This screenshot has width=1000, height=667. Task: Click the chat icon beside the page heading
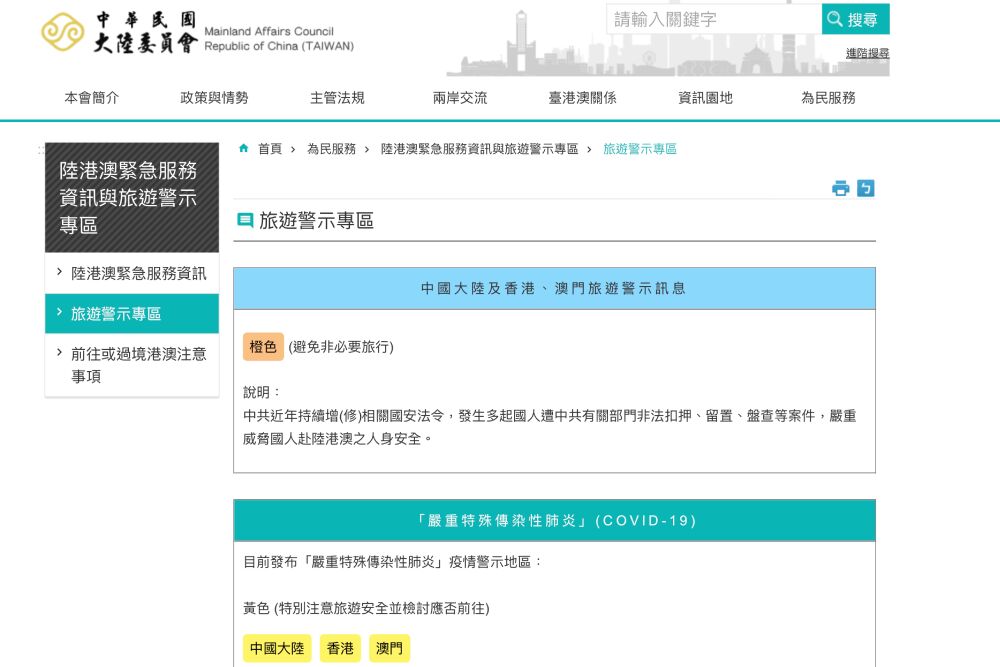245,220
